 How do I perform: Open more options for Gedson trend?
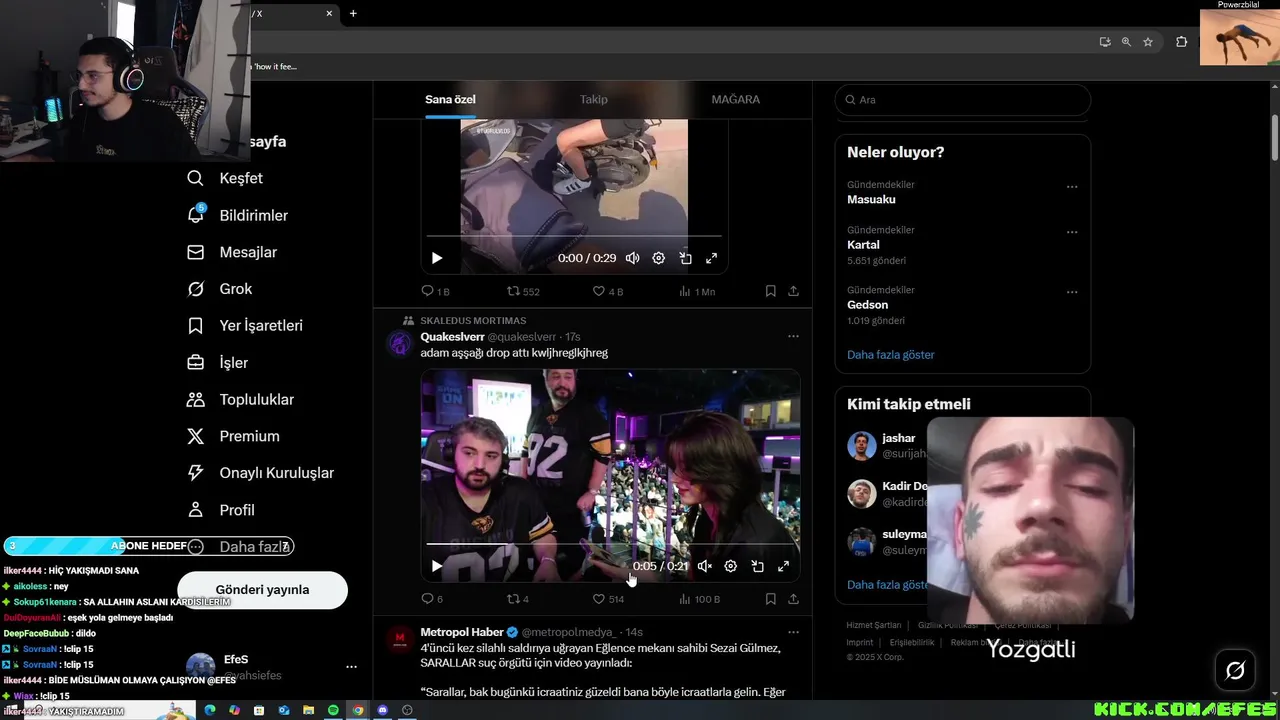click(x=1072, y=292)
